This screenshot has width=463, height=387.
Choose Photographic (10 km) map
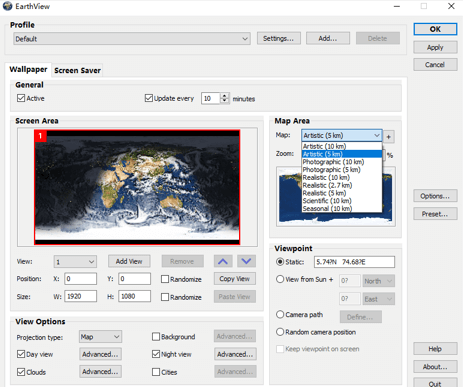[x=342, y=162]
